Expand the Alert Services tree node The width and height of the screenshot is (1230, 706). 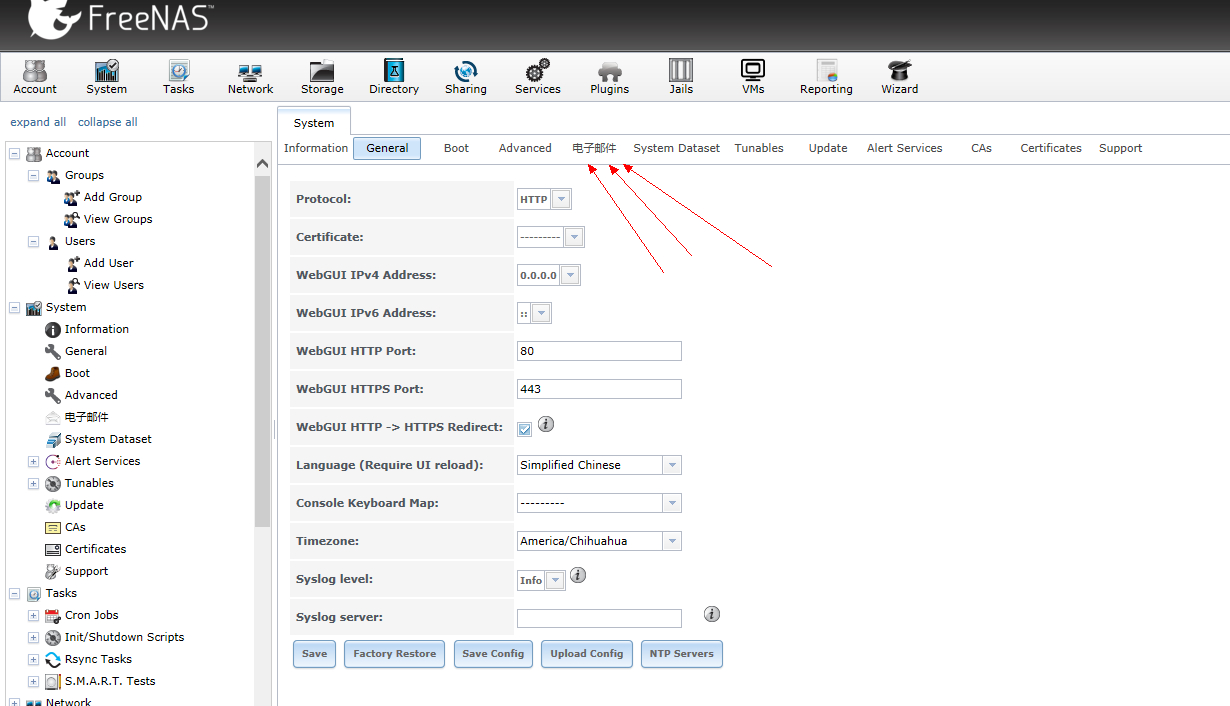(33, 461)
